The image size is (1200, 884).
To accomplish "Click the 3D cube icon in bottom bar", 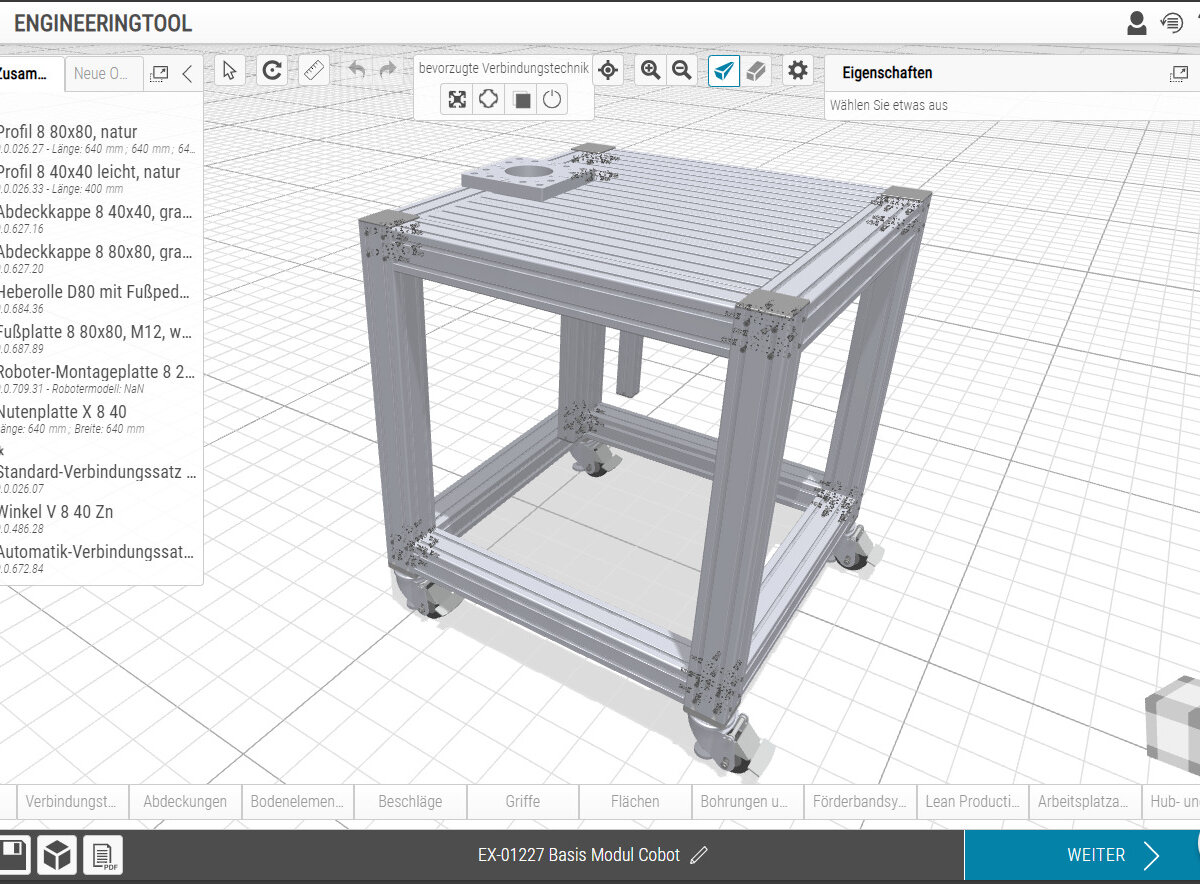I will (57, 855).
